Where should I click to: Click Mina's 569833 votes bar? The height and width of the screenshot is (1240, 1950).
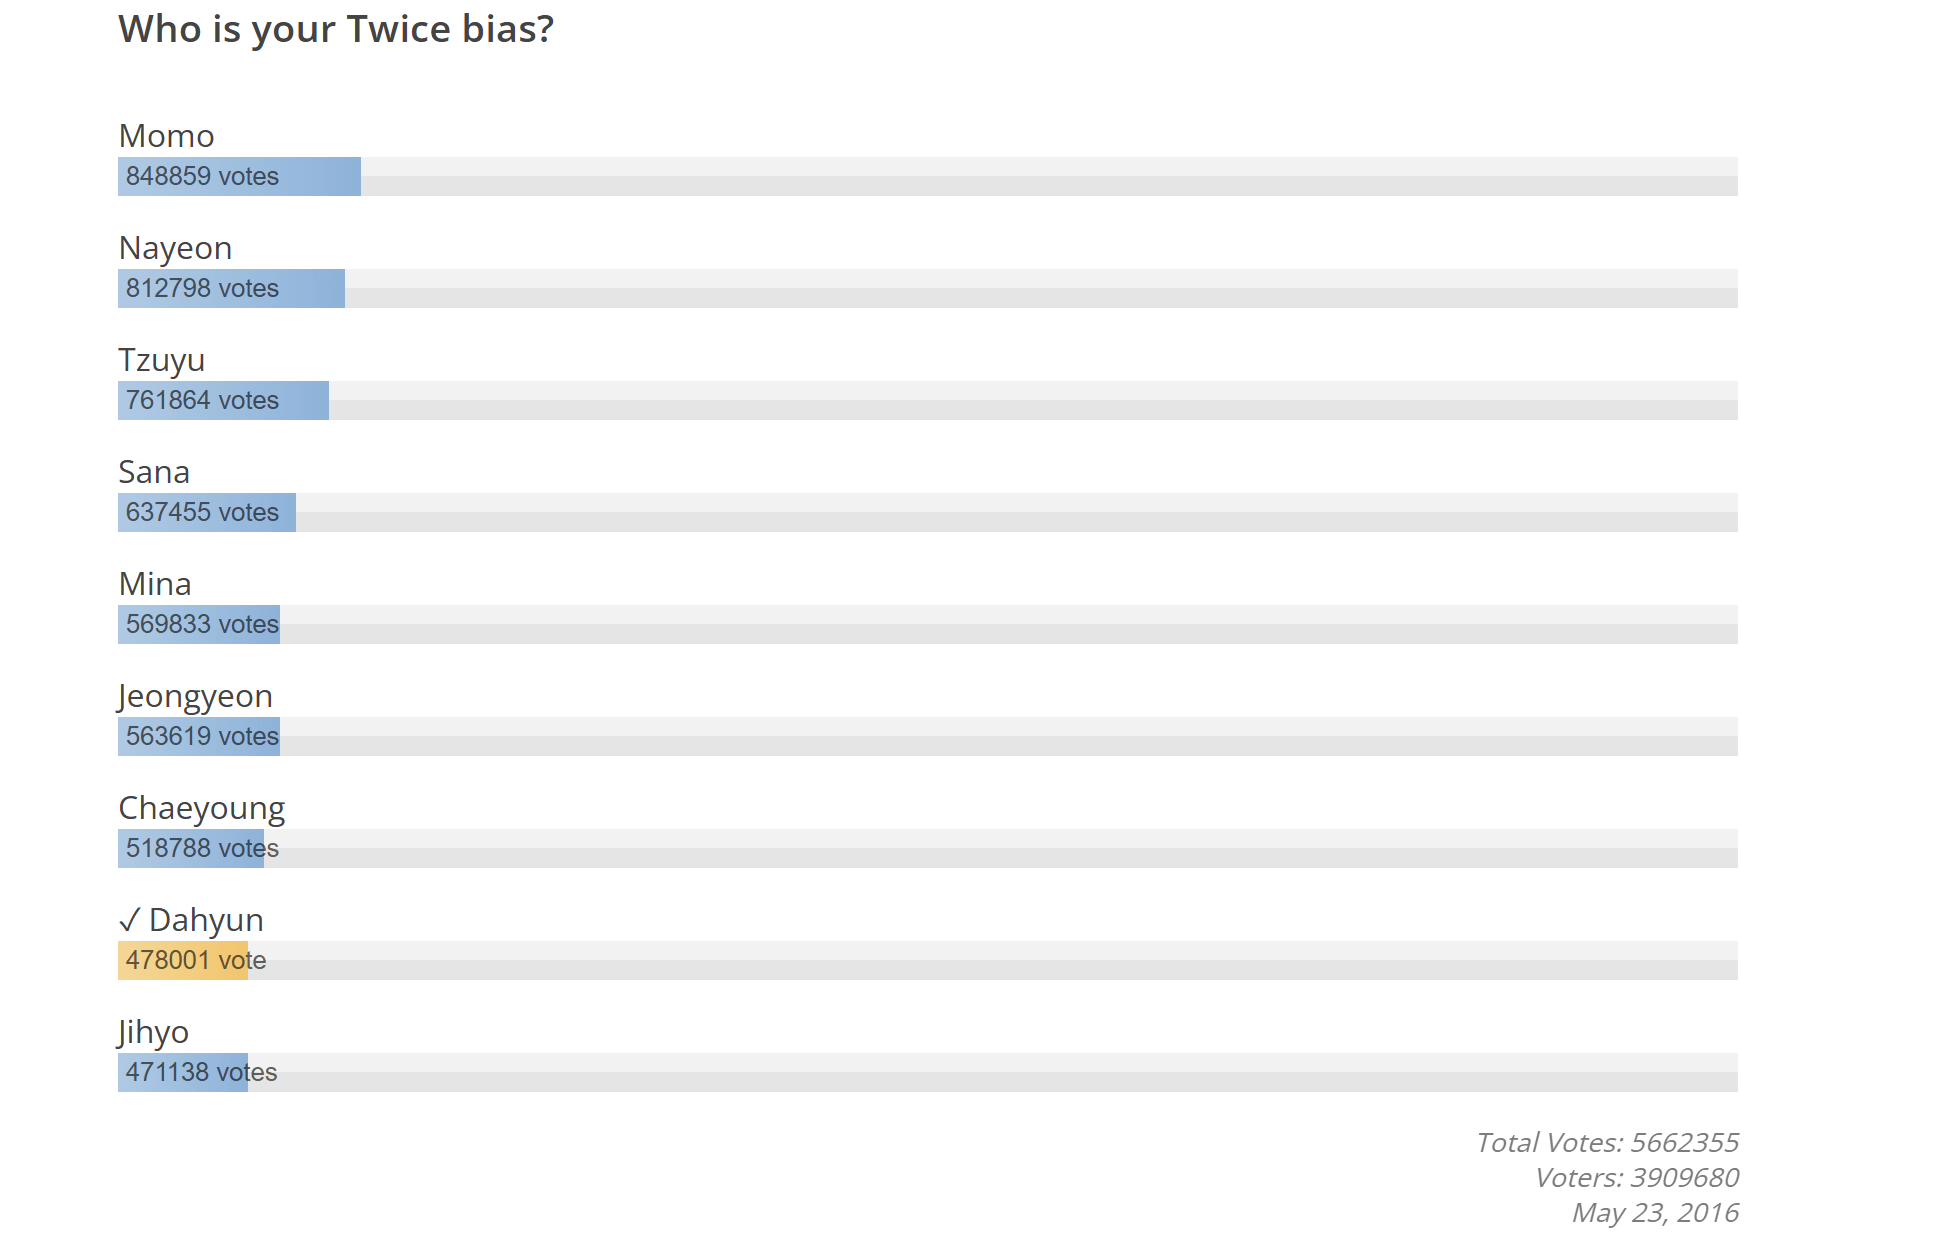pyautogui.click(x=199, y=625)
